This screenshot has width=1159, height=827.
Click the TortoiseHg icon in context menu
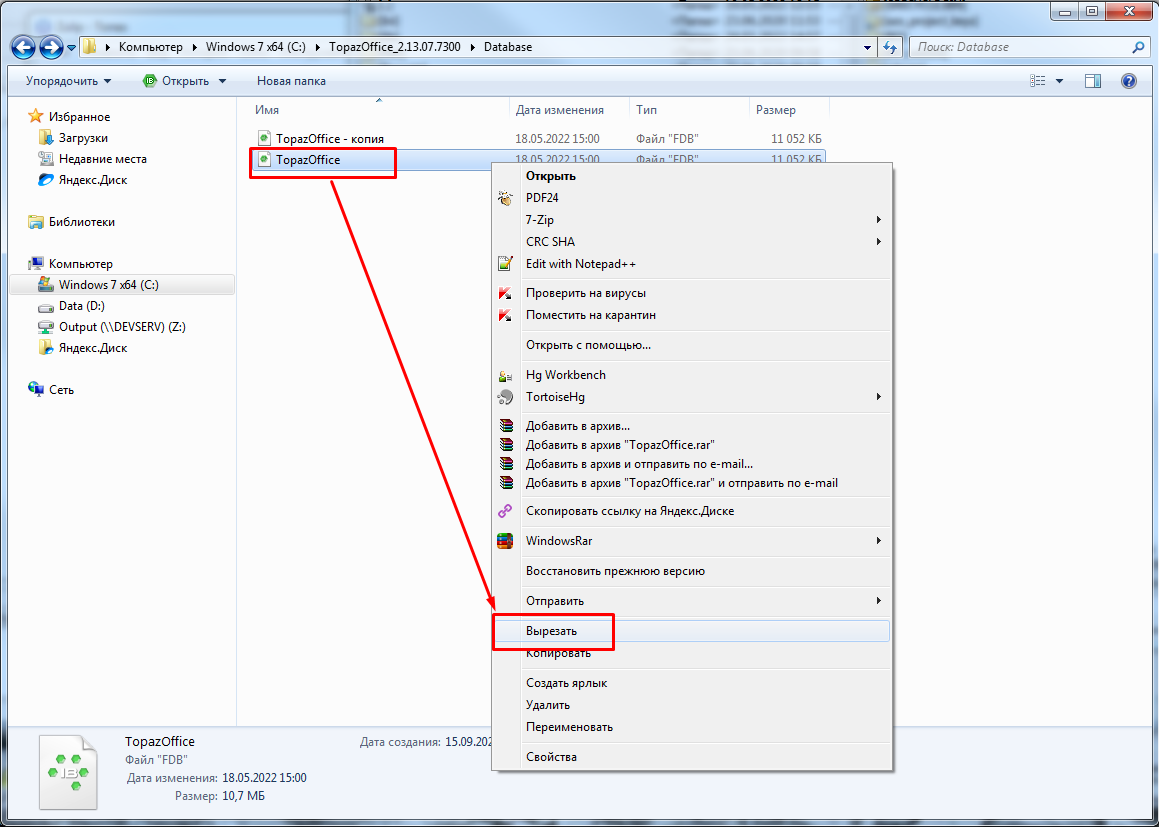pyautogui.click(x=506, y=398)
